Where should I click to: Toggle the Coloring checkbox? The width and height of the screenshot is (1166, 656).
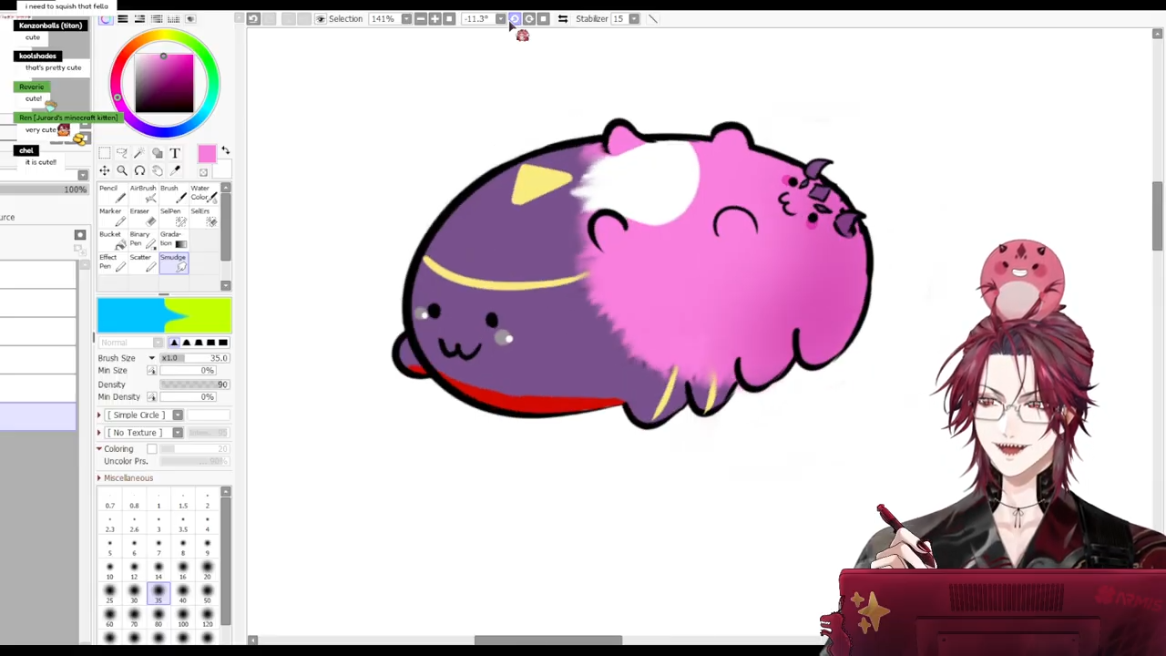[152, 449]
